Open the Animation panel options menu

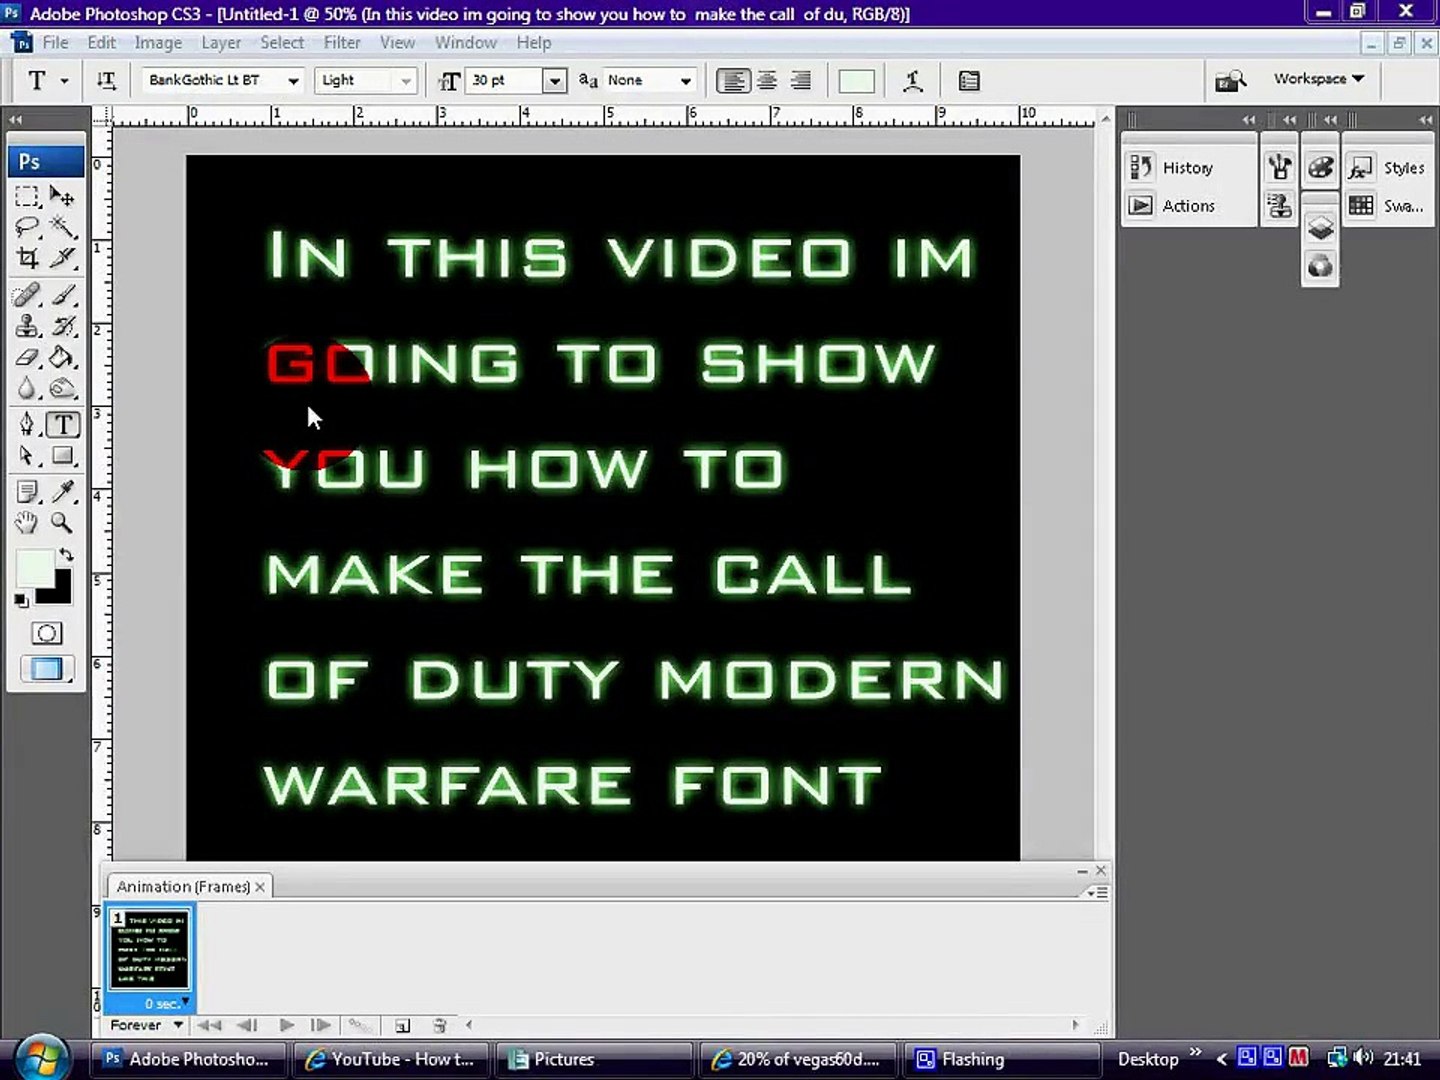point(1099,892)
